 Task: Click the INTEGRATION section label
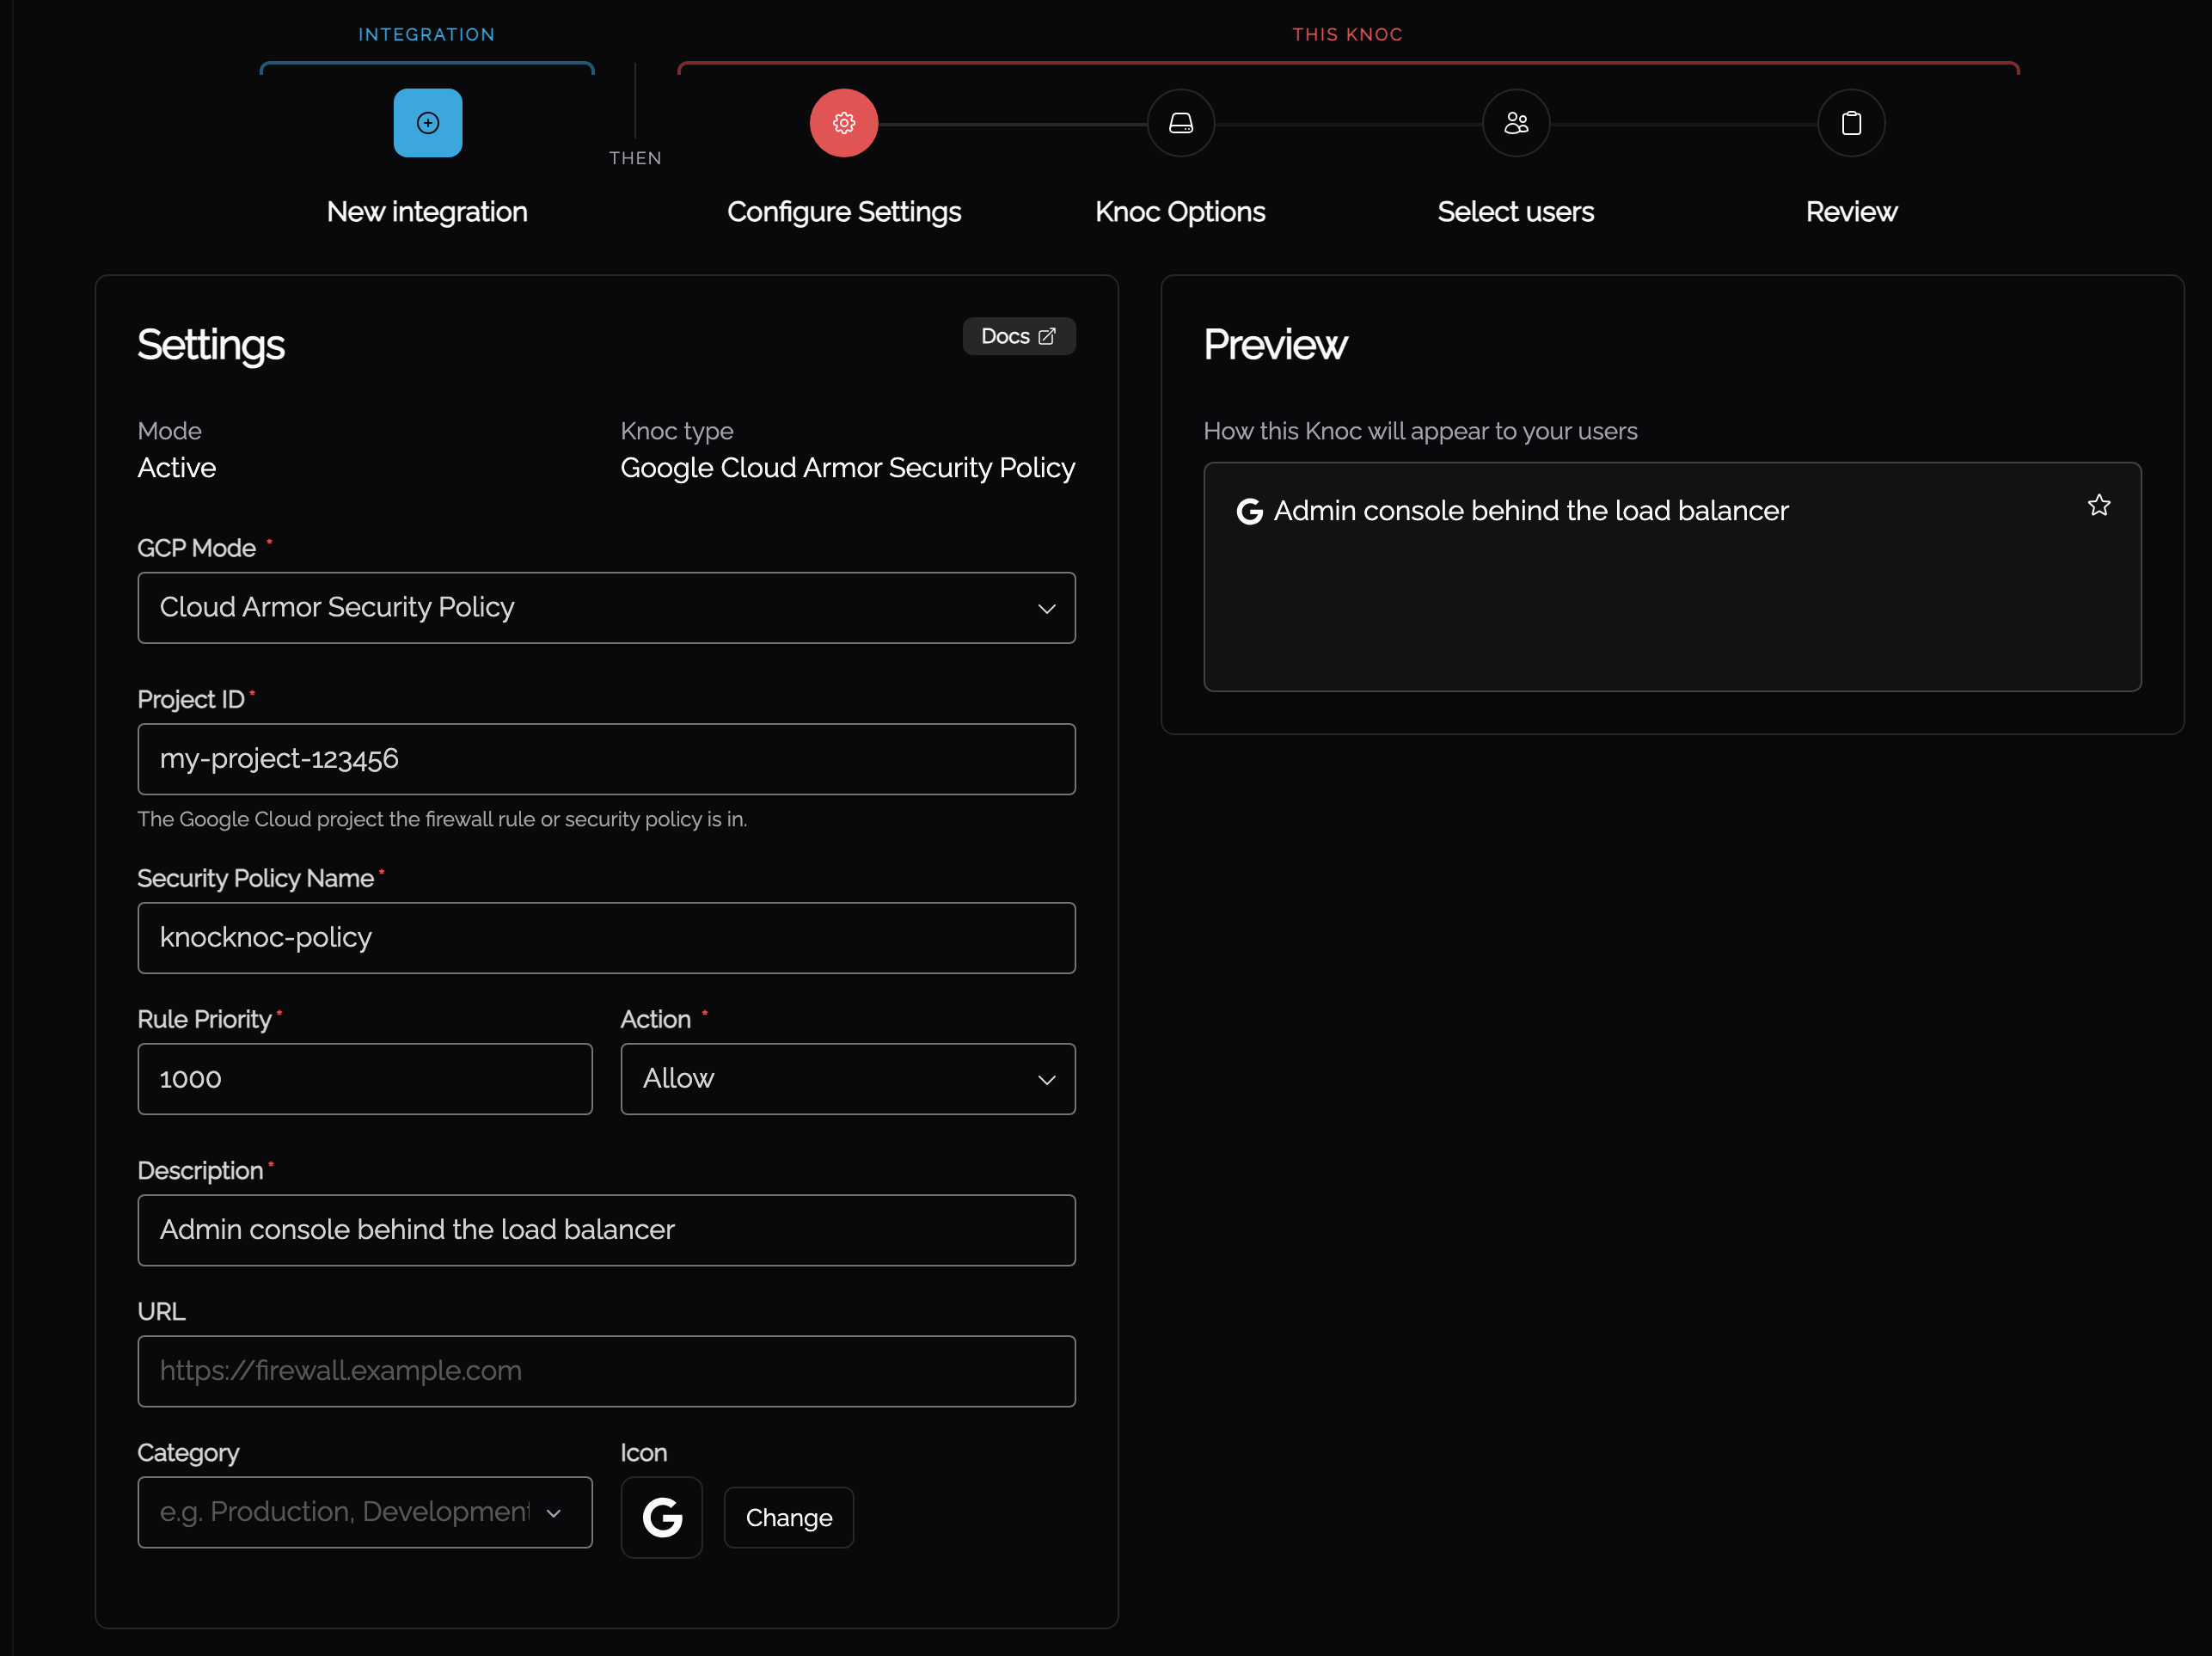tap(427, 35)
